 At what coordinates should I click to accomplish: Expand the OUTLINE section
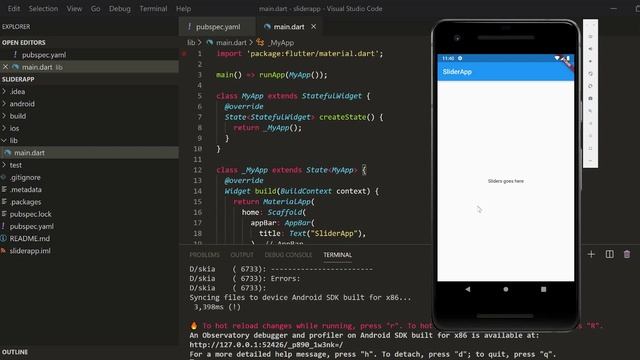(89, 352)
